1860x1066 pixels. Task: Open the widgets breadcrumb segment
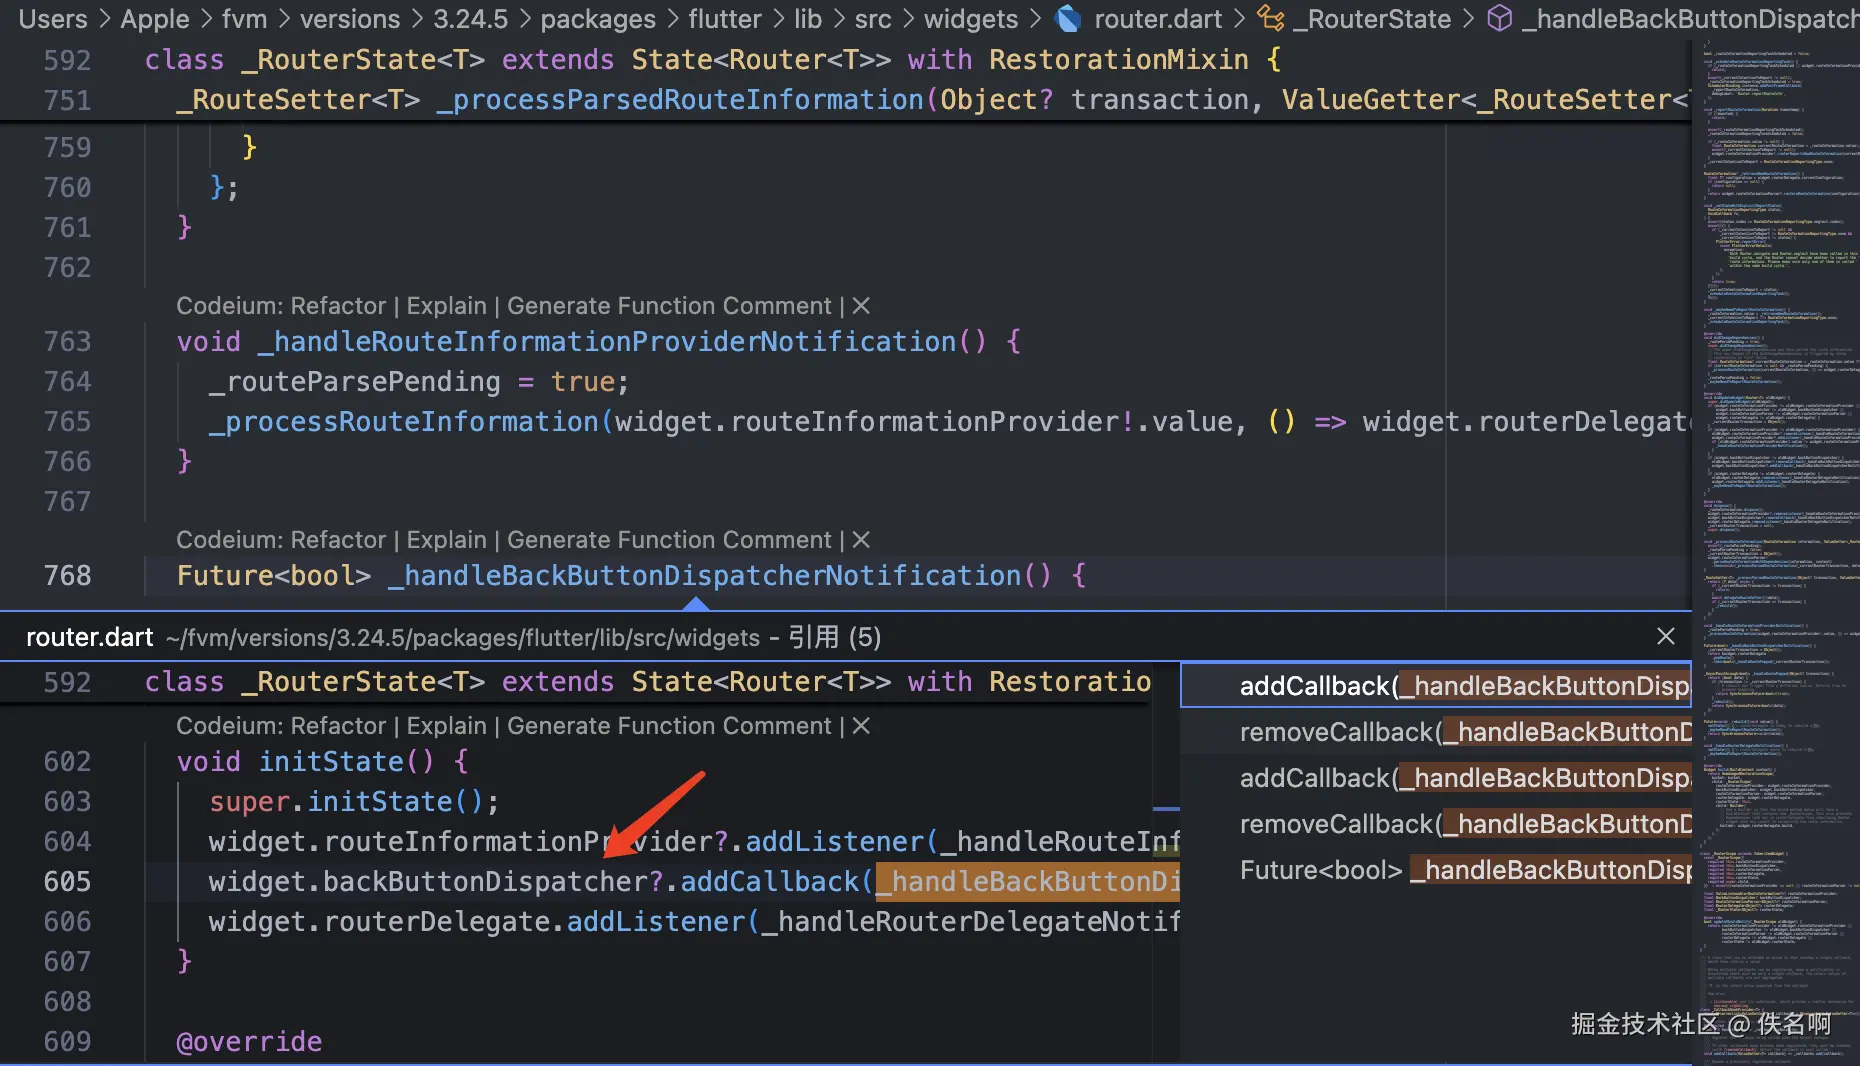971,19
